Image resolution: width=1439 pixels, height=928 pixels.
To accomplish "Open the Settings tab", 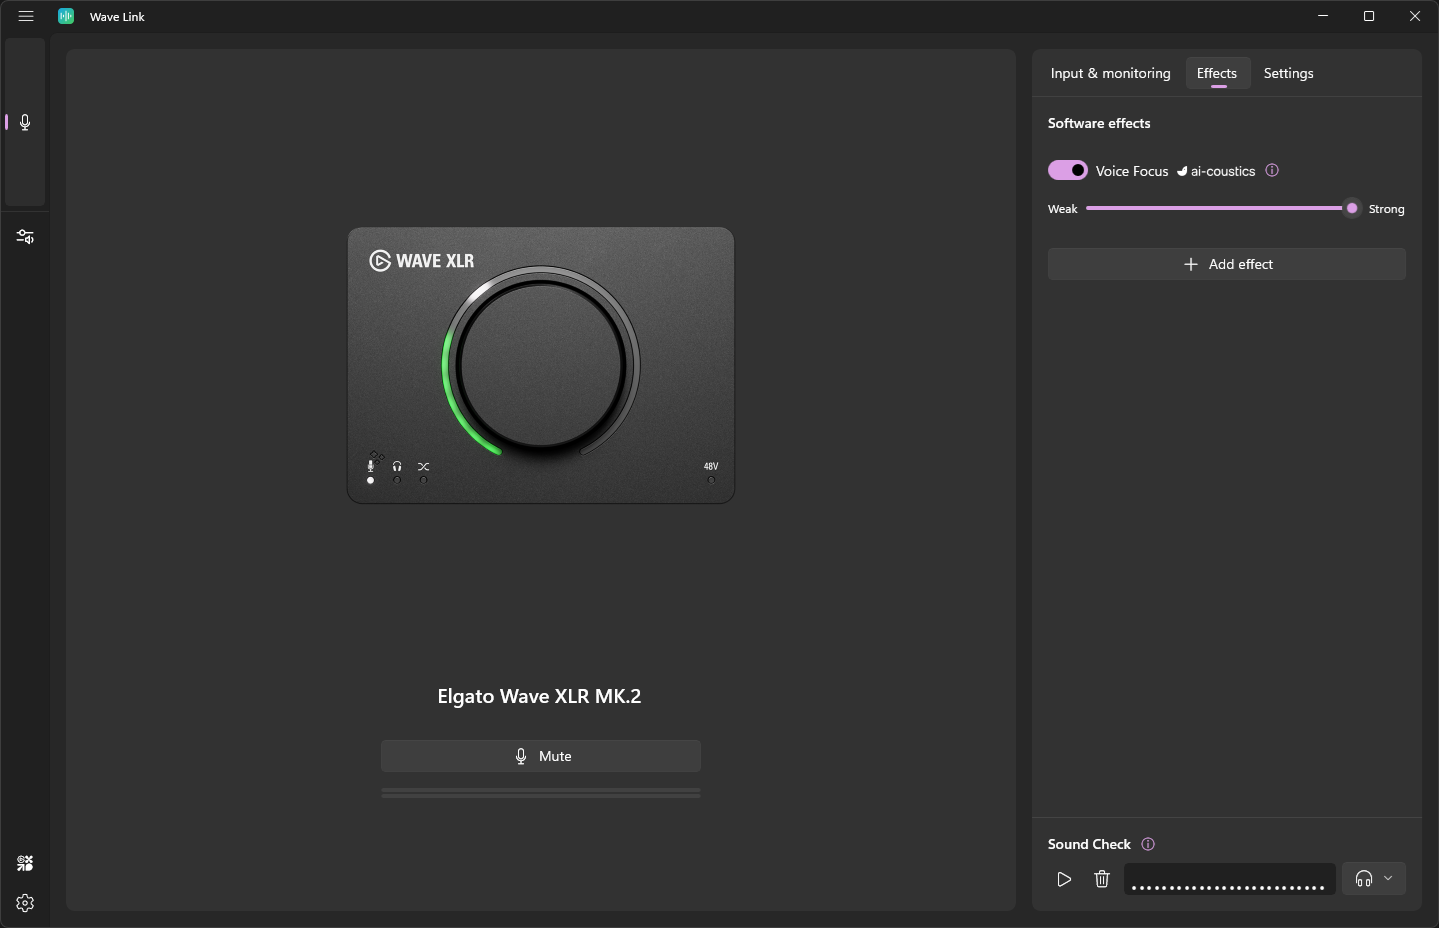I will (1288, 73).
